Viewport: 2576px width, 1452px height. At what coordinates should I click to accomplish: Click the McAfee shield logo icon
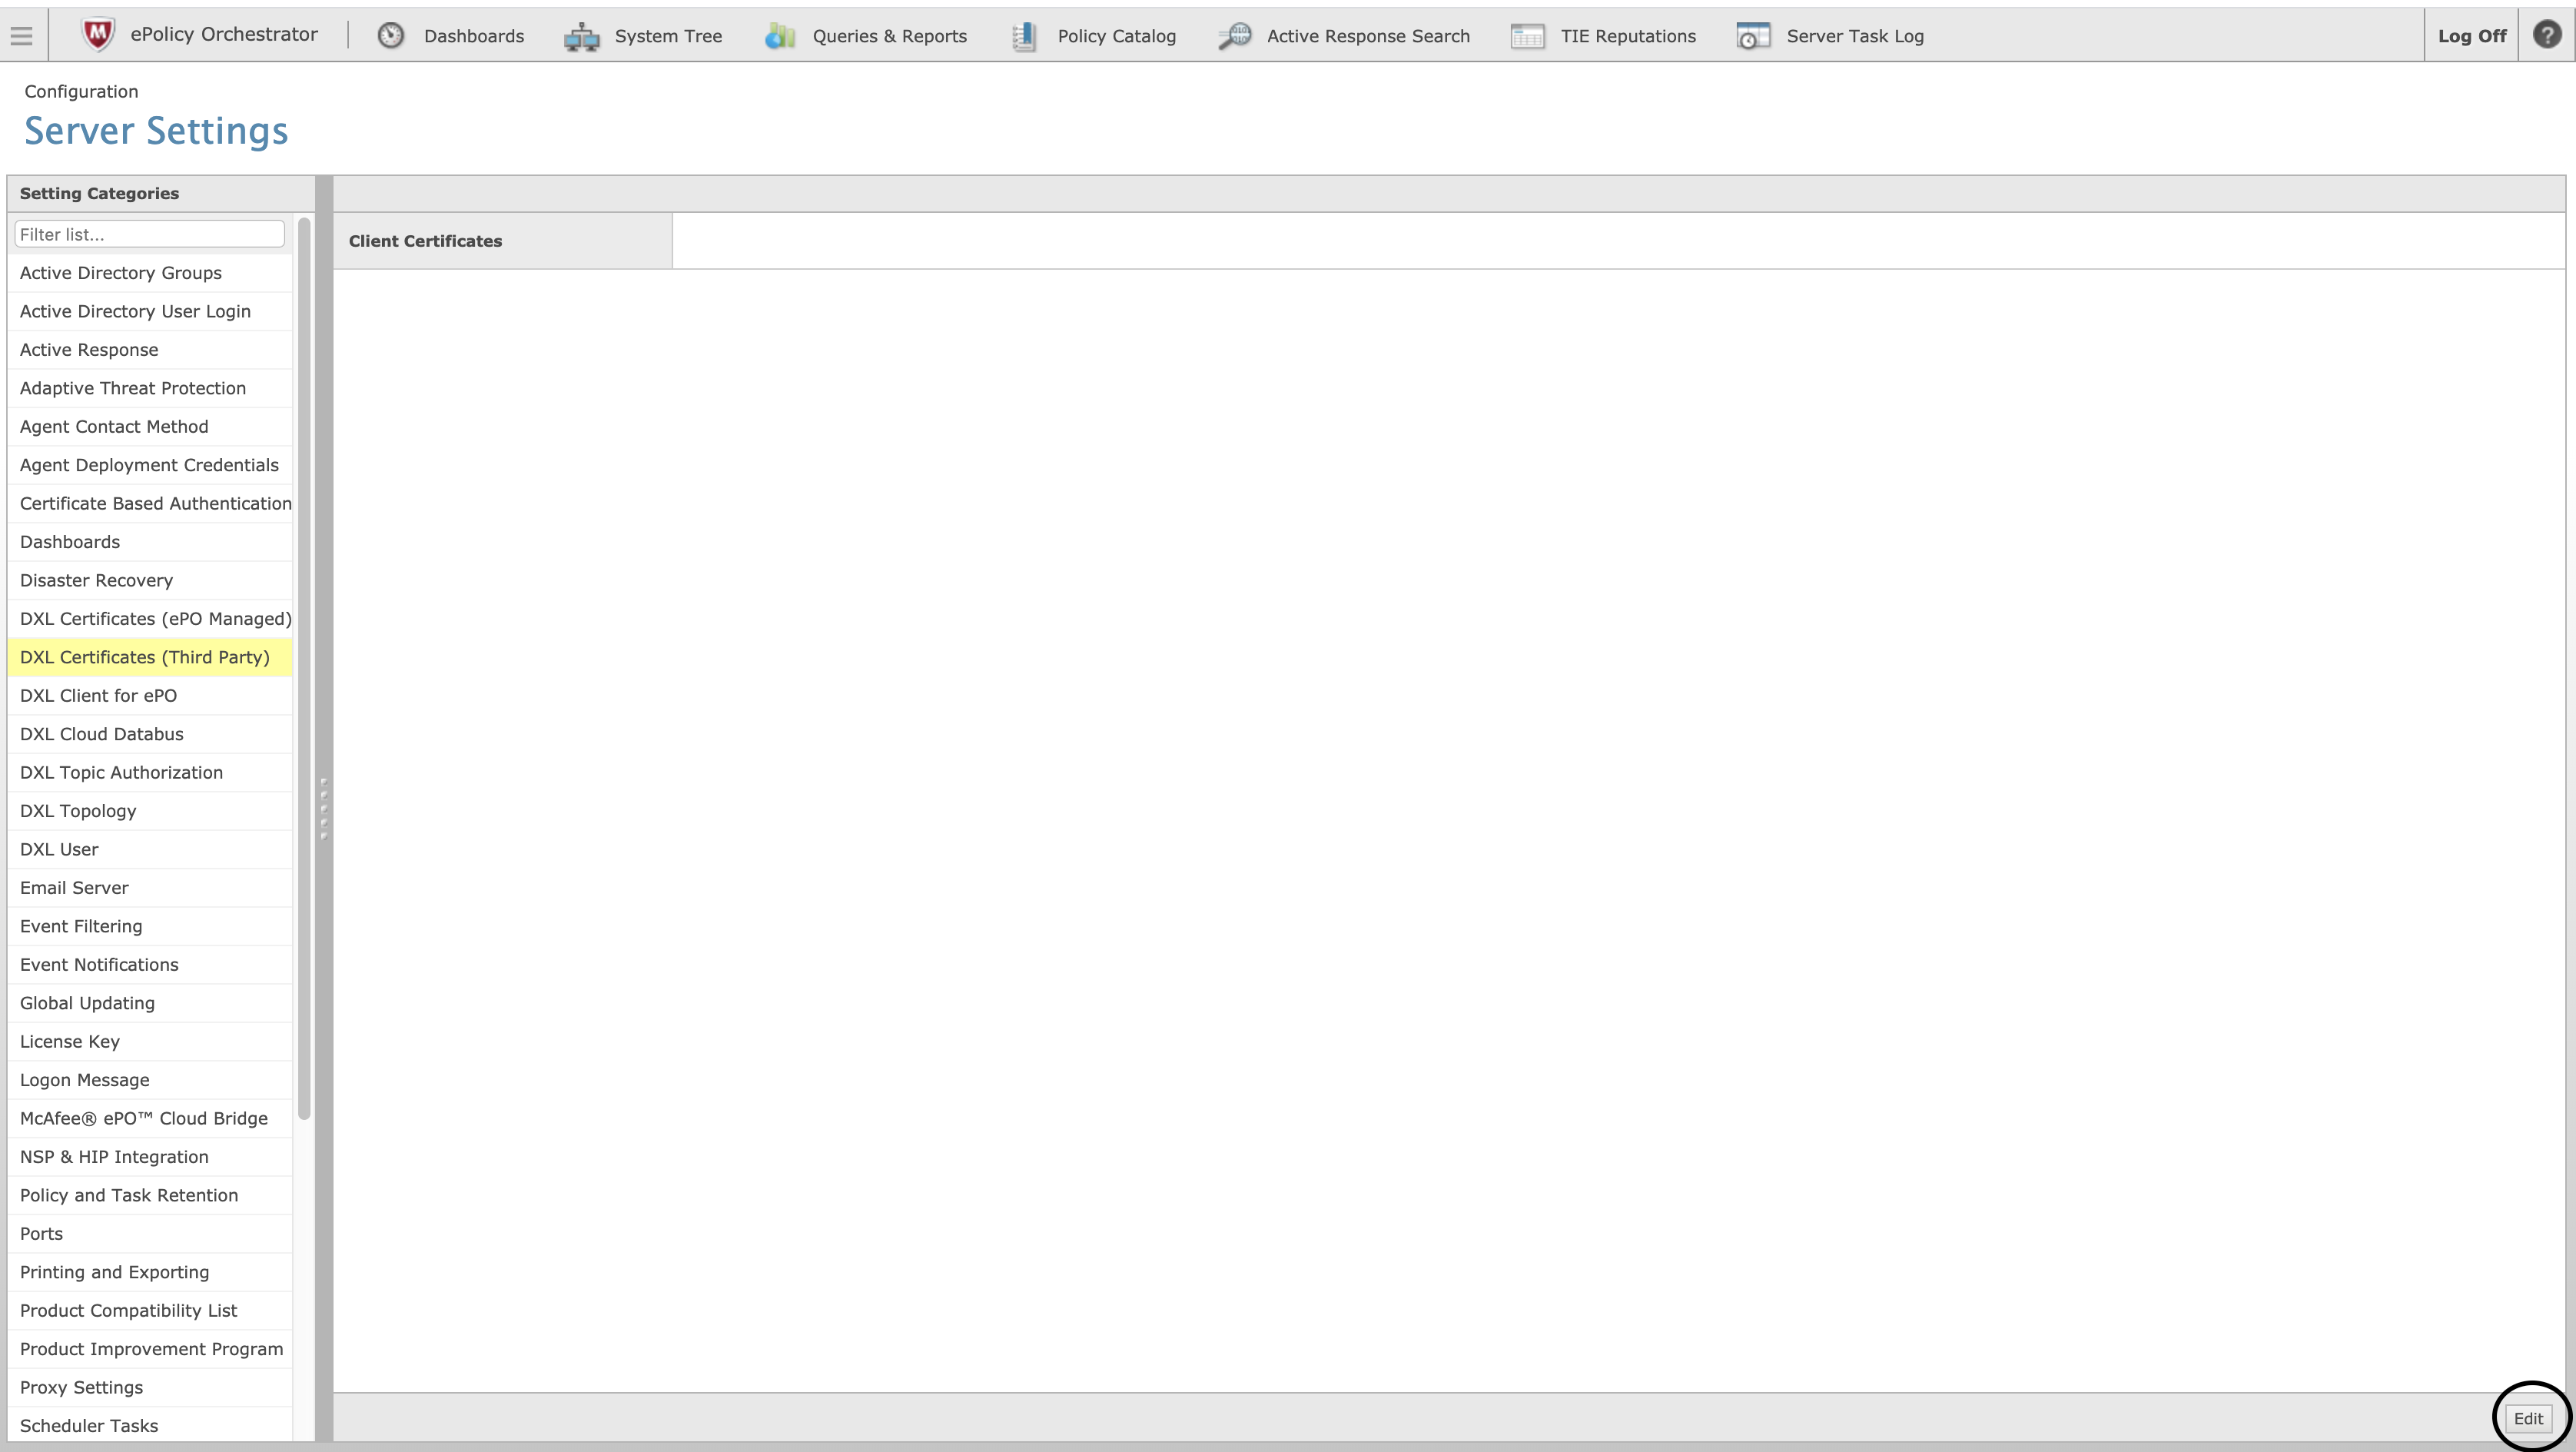point(97,35)
